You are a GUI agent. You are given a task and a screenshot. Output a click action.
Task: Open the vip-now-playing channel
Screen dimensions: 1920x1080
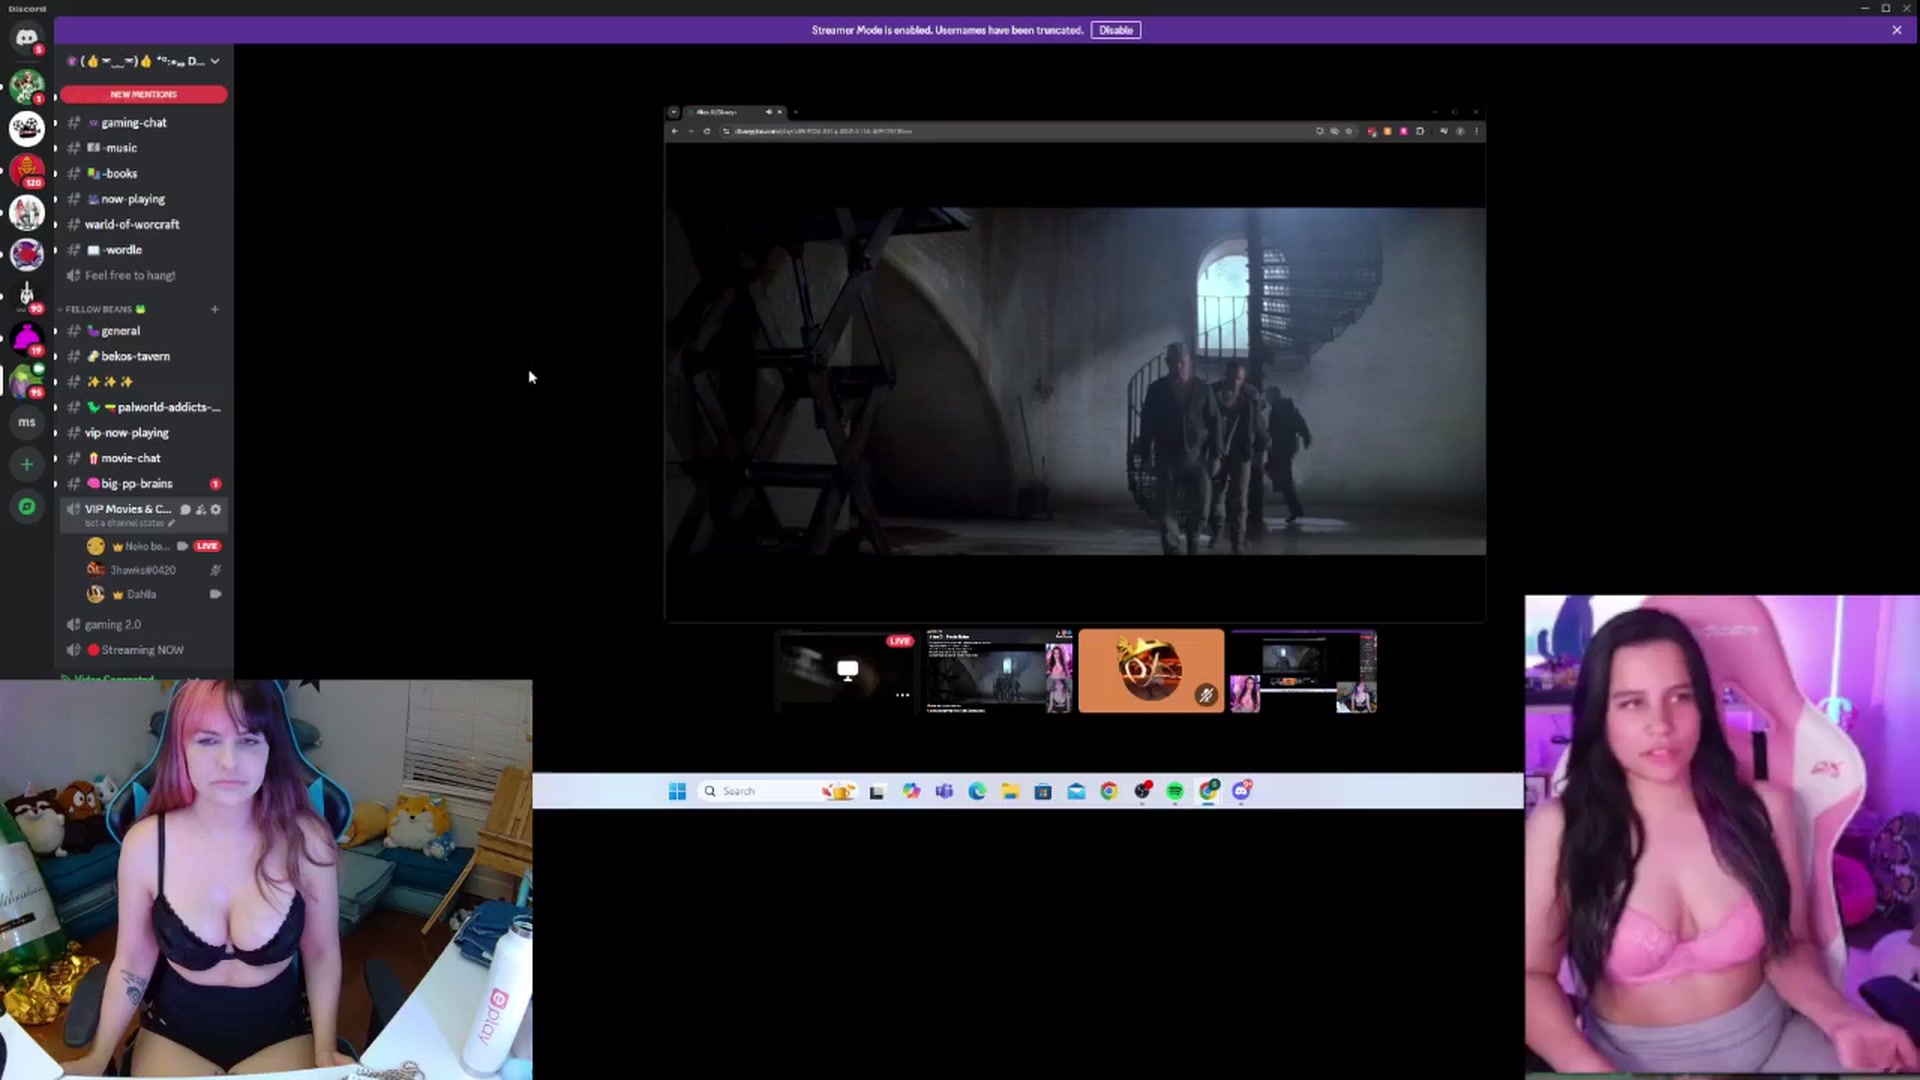[x=144, y=433]
